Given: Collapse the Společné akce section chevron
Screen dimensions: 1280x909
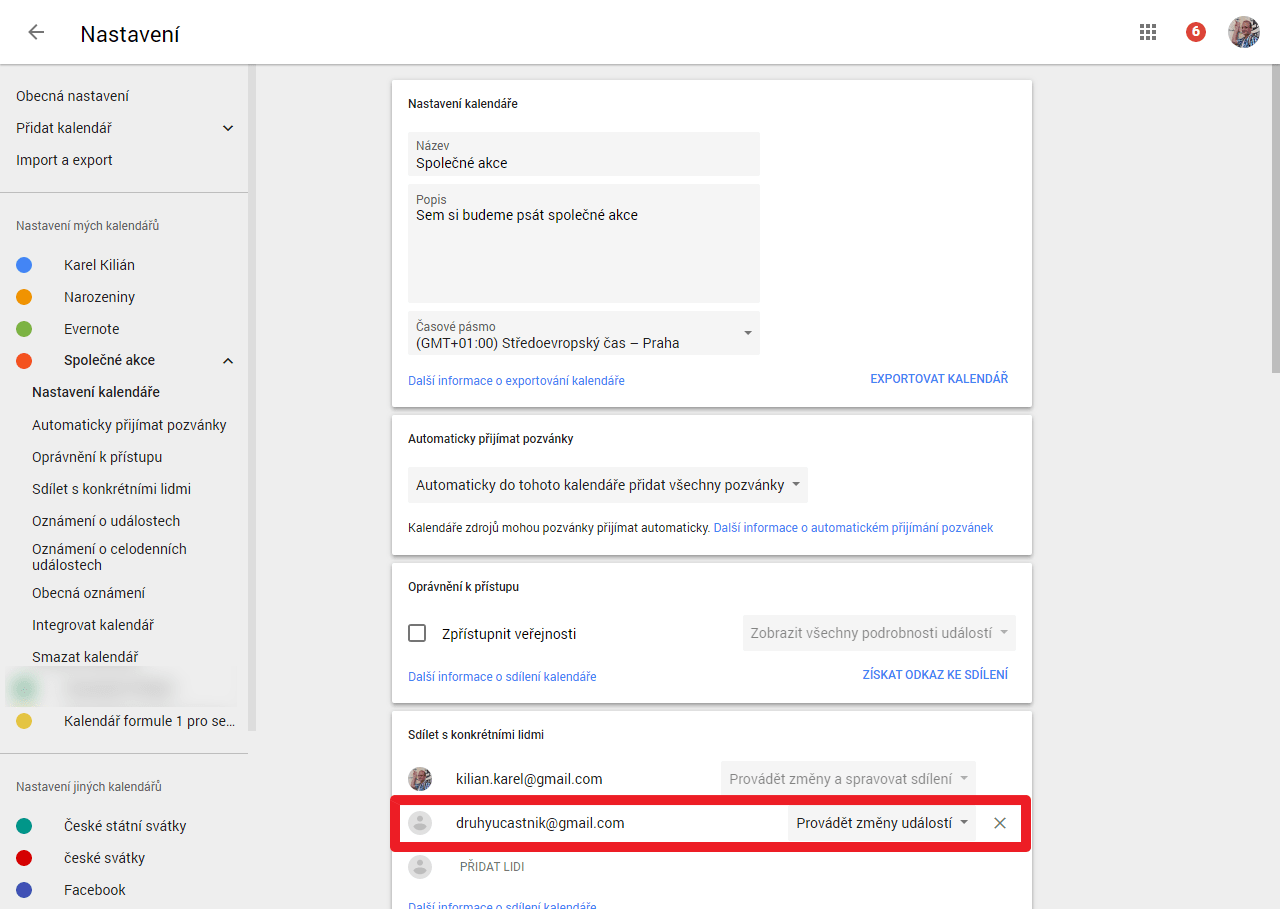Looking at the screenshot, I should (x=228, y=361).
